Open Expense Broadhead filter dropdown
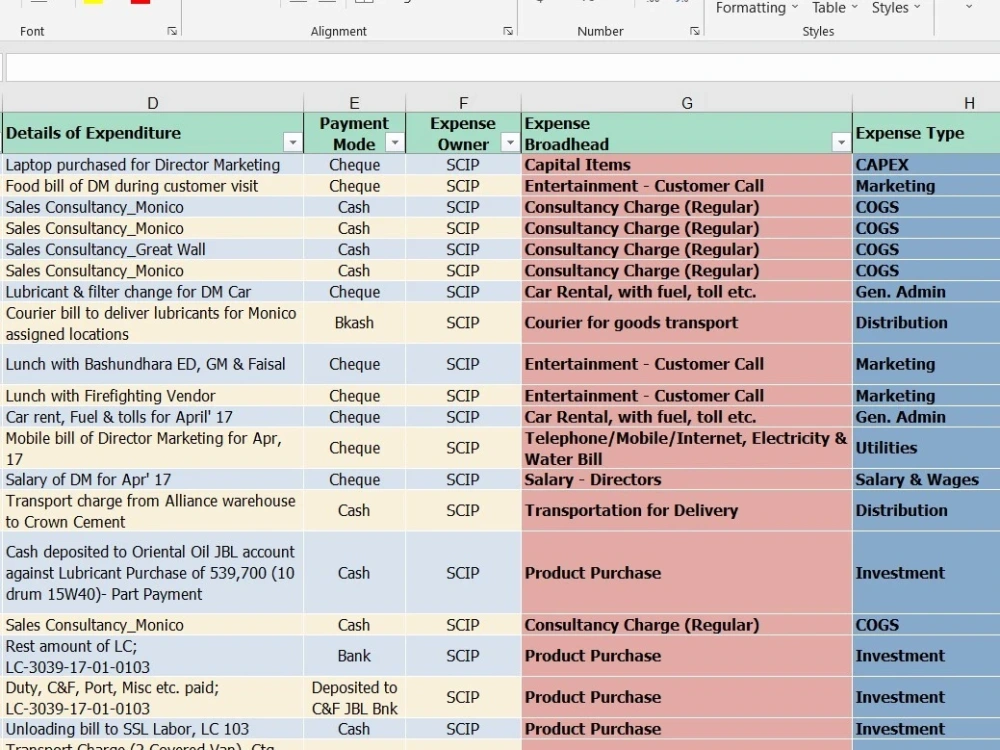This screenshot has height=750, width=1000. click(x=841, y=143)
